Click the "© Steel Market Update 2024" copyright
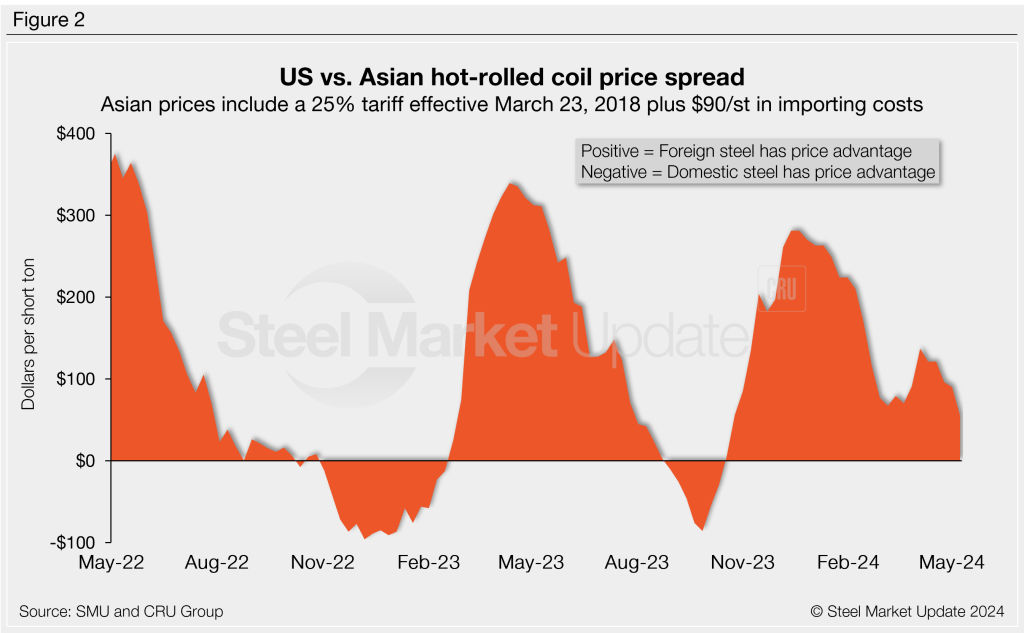The image size is (1024, 633). pyautogui.click(x=904, y=611)
